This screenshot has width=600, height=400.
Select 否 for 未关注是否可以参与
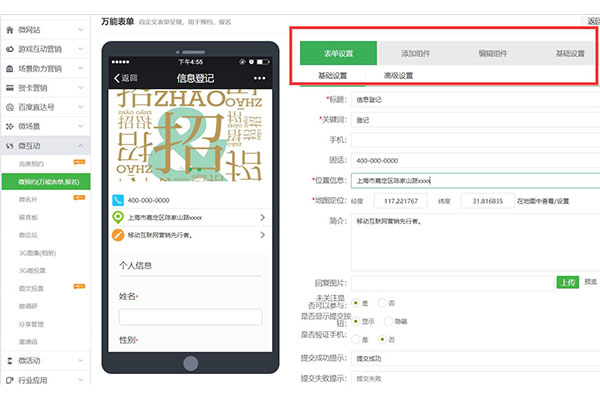pos(382,303)
